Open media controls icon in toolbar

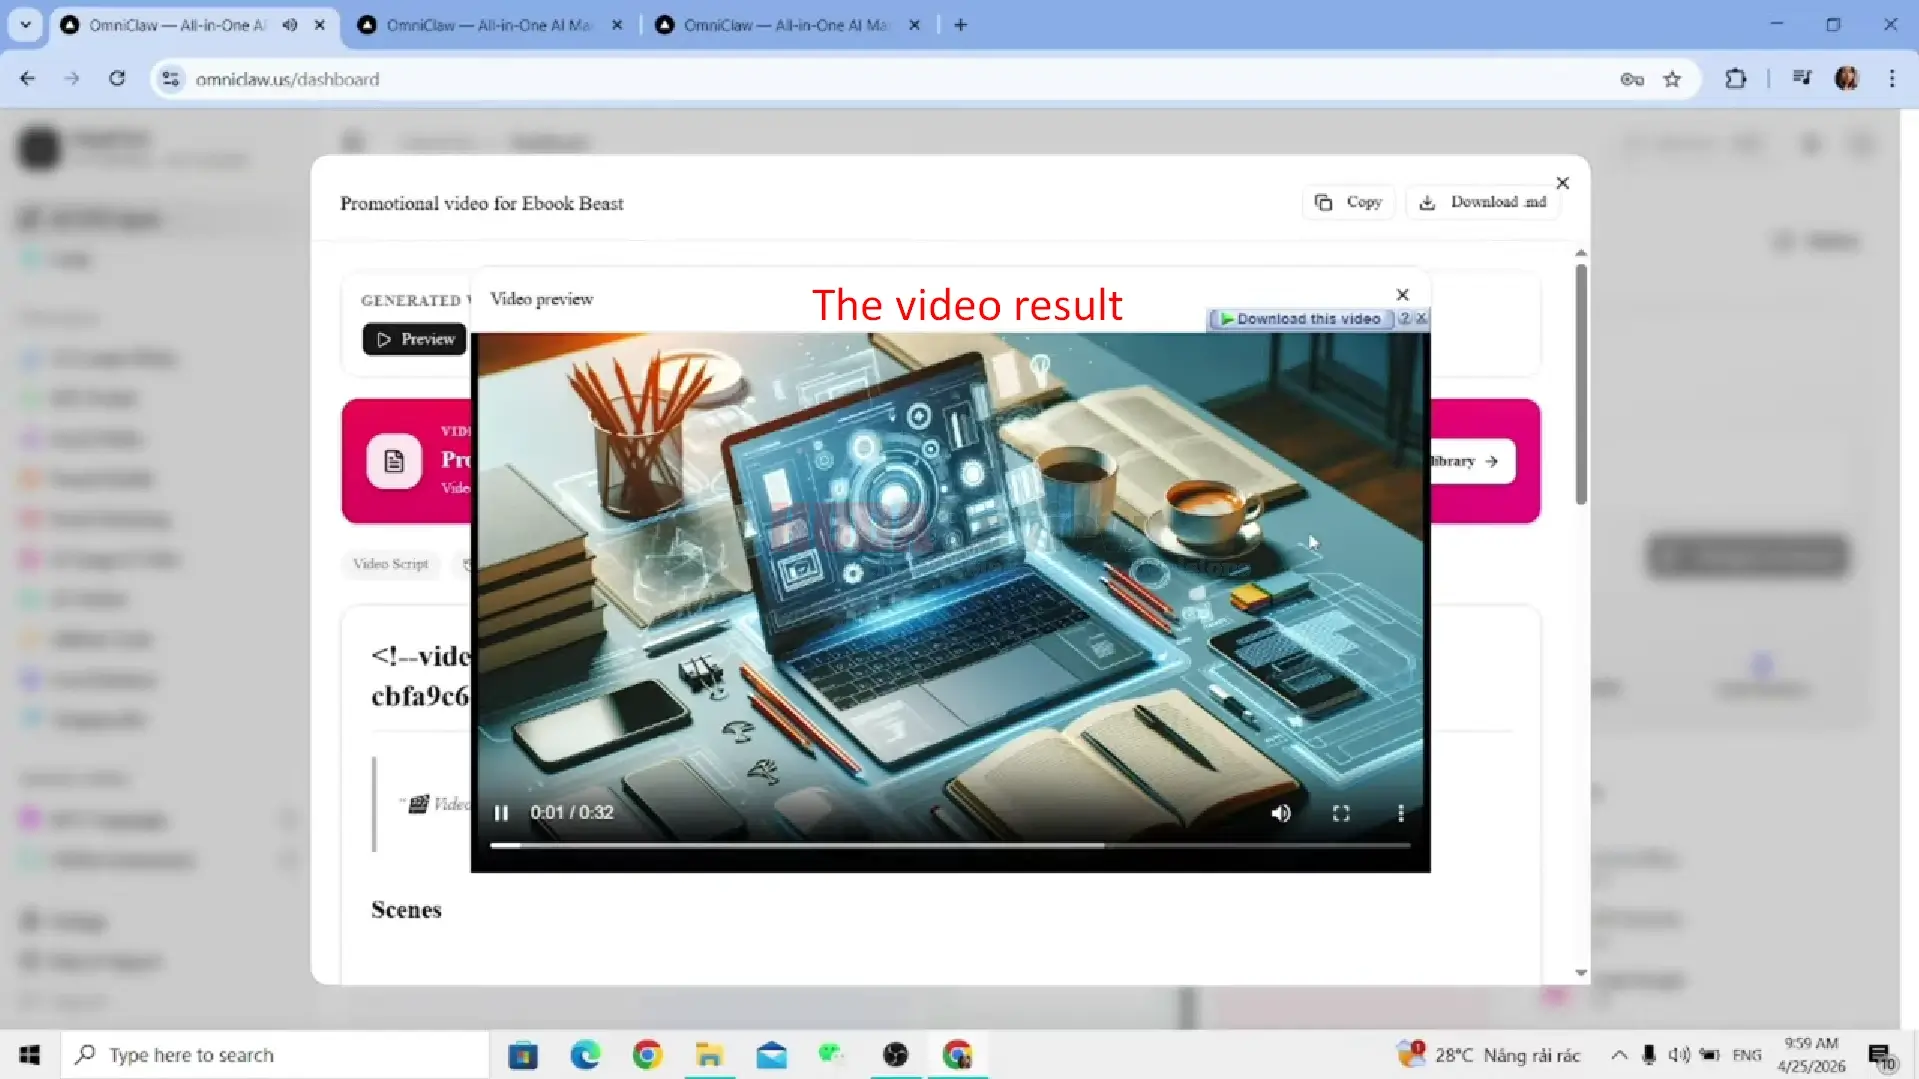1802,79
